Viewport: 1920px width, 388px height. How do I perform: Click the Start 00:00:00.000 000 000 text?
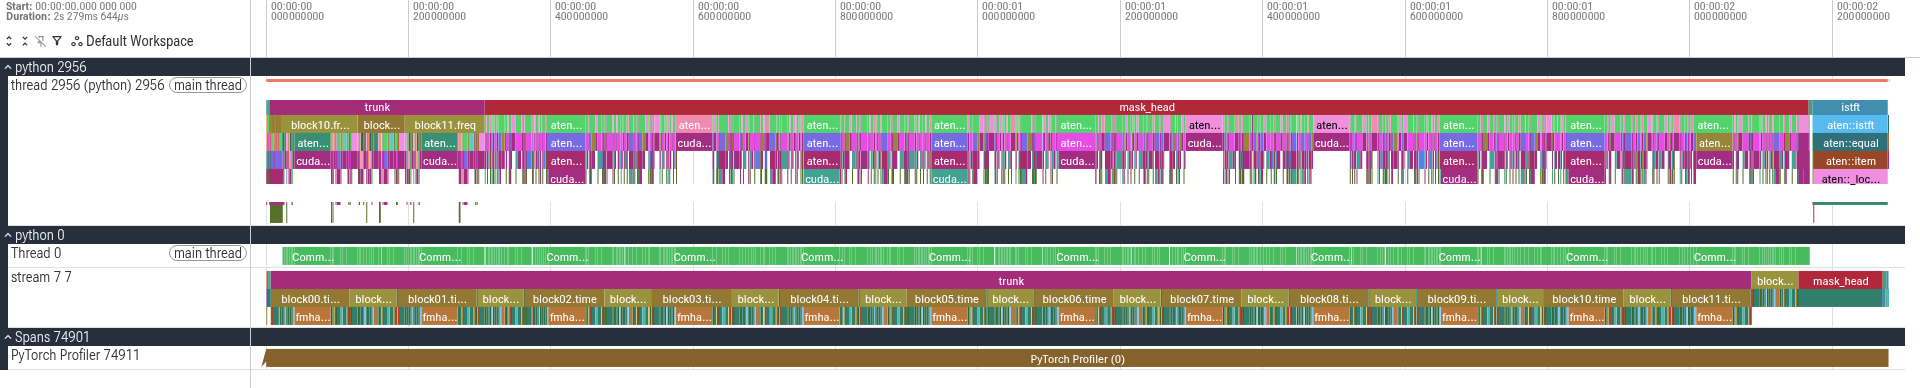click(x=71, y=6)
